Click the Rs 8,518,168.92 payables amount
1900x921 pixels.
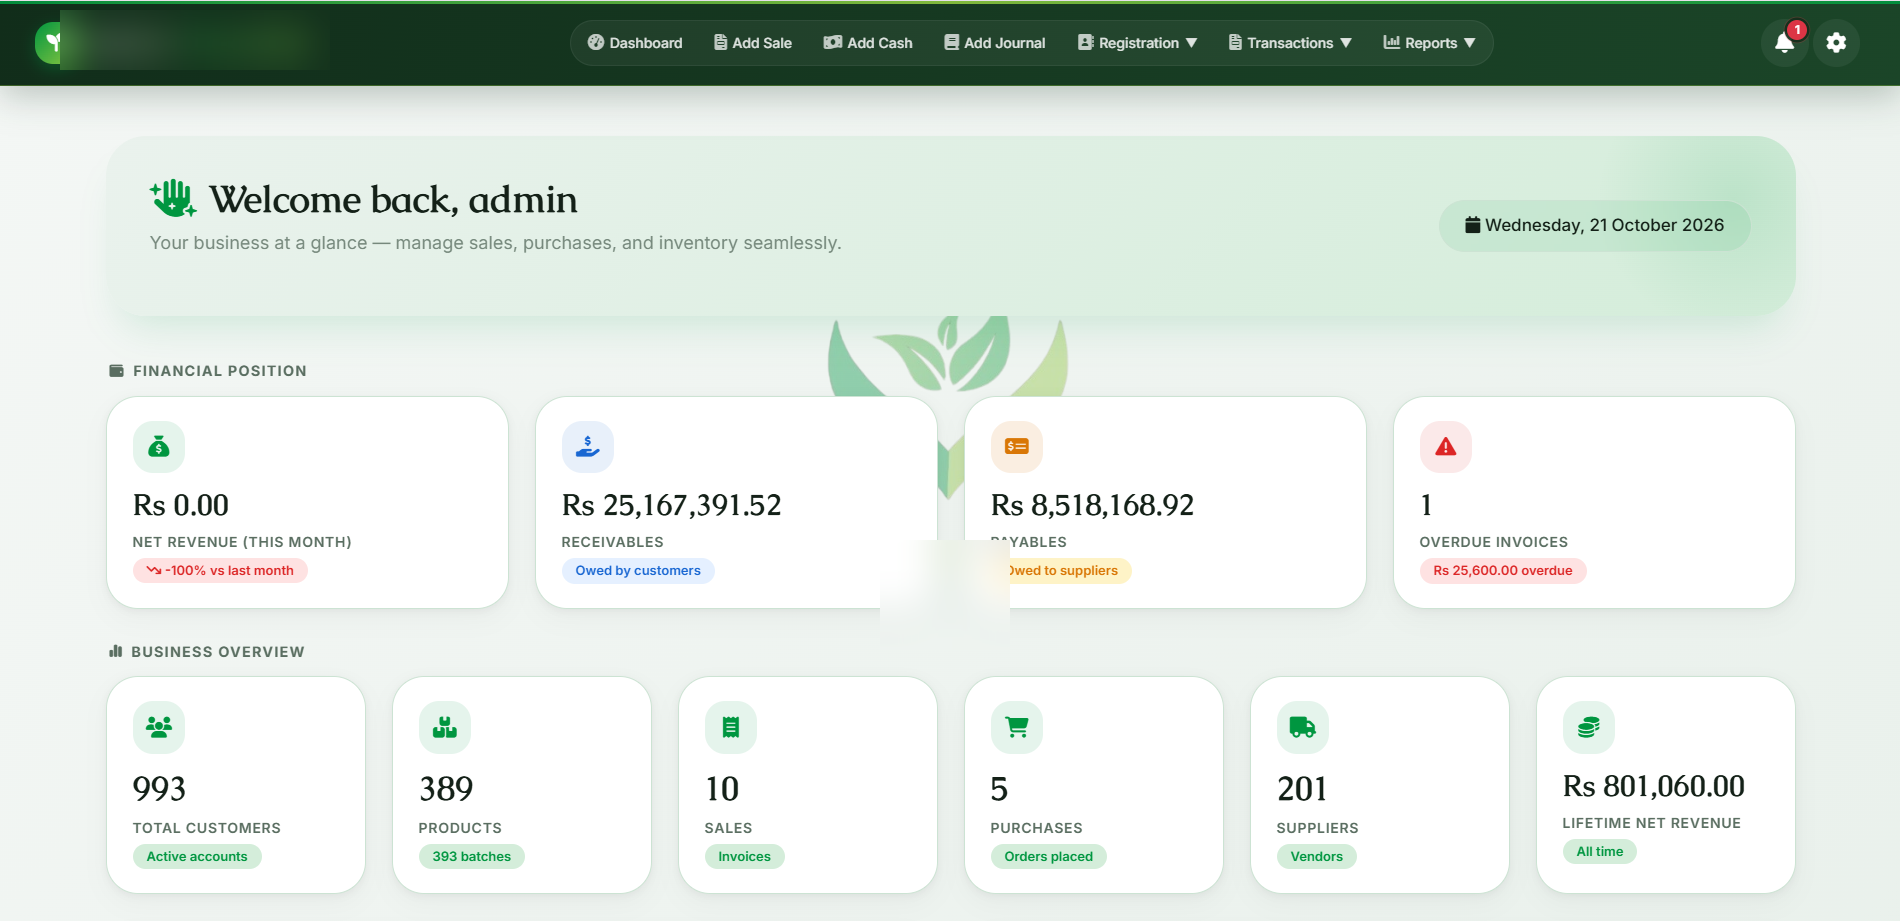[x=1093, y=505]
